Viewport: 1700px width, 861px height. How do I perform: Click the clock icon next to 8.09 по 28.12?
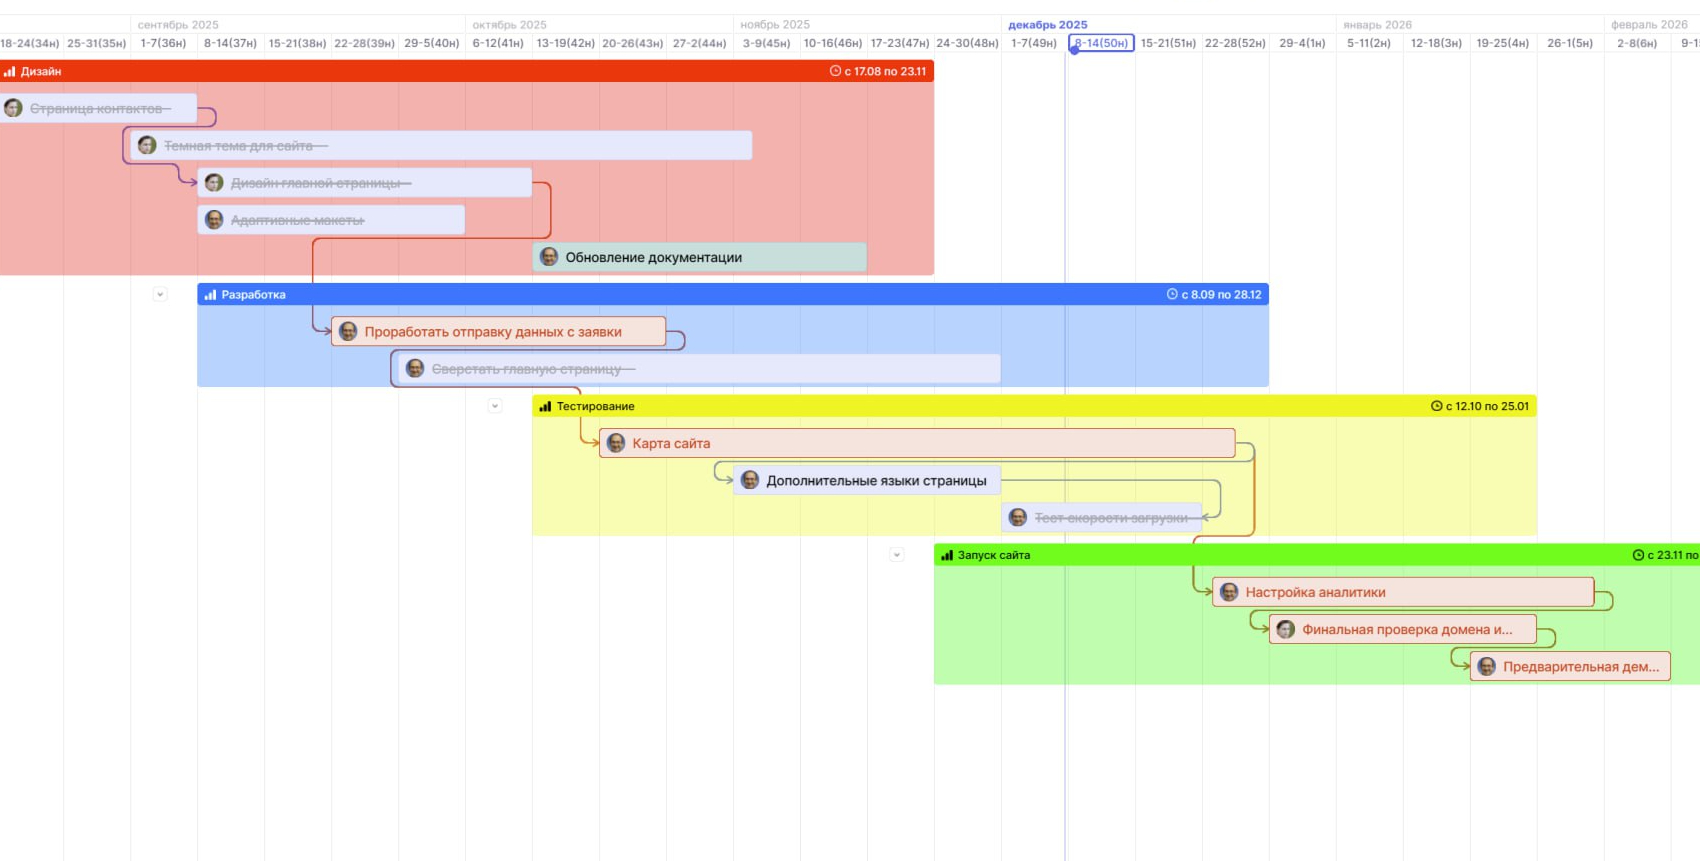1172,295
